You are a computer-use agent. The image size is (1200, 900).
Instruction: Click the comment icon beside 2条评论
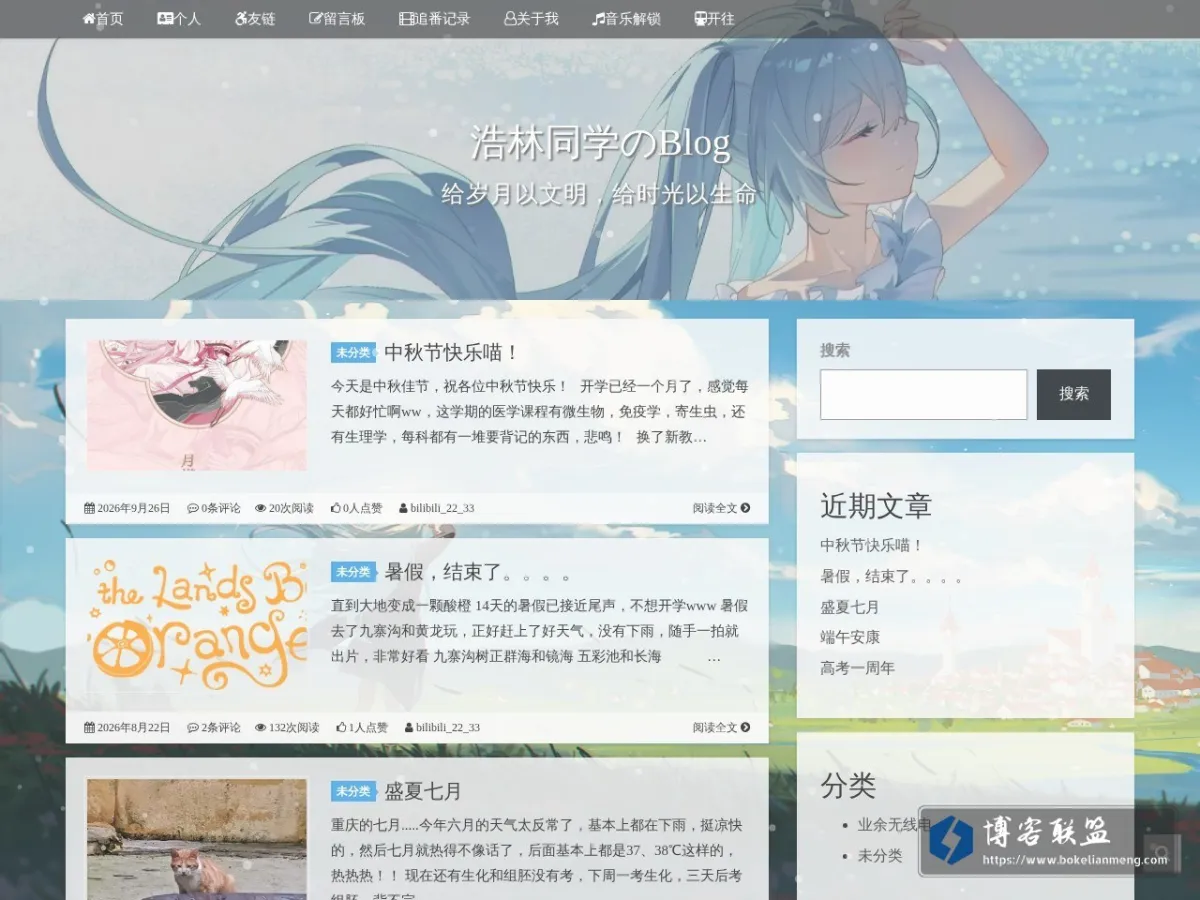pos(193,727)
